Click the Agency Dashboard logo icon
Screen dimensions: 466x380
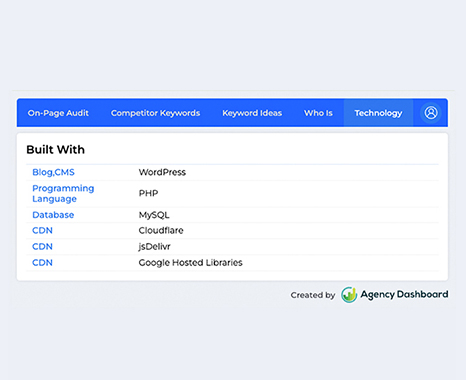(x=349, y=295)
